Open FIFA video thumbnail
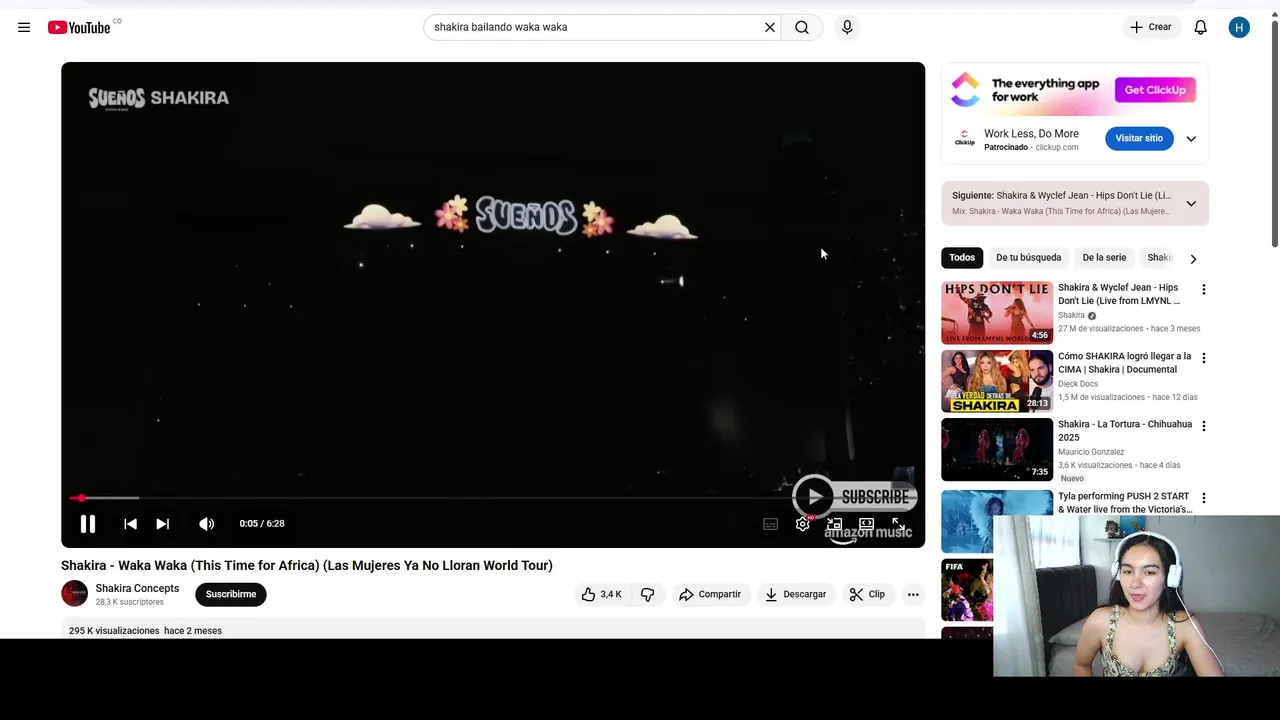Image resolution: width=1280 pixels, height=720 pixels. [967, 590]
